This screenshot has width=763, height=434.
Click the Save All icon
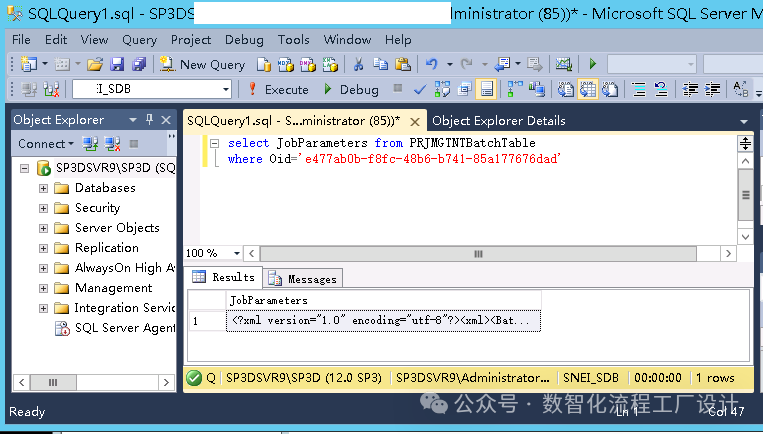pos(139,64)
